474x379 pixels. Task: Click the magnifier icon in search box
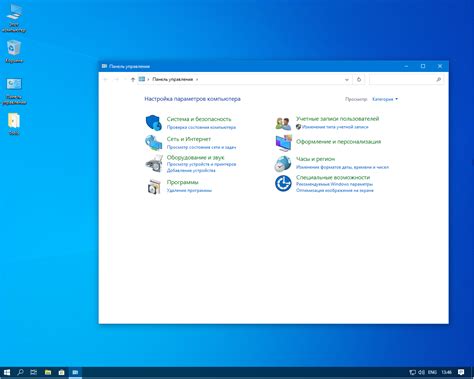(438, 79)
